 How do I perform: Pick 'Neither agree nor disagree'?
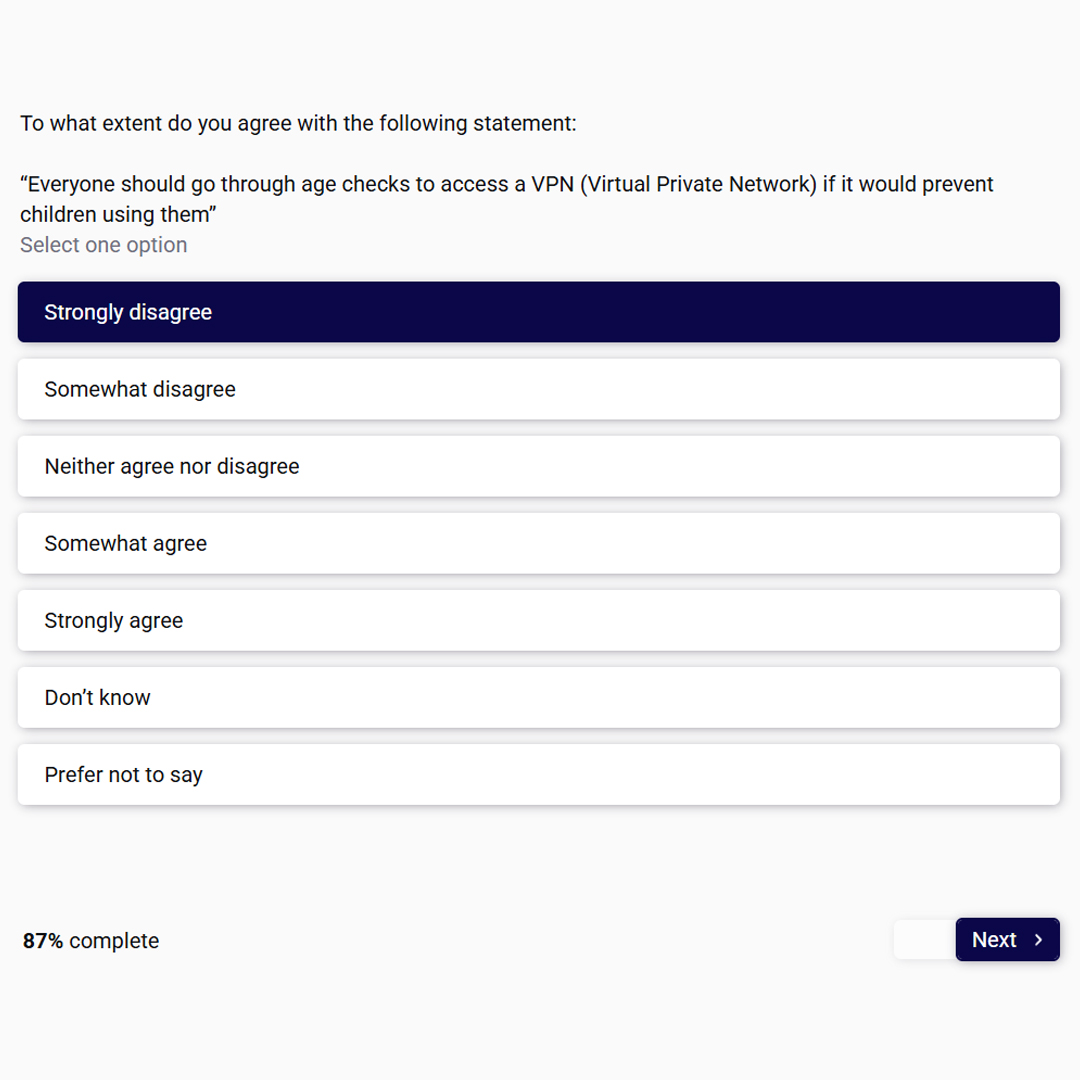click(539, 466)
